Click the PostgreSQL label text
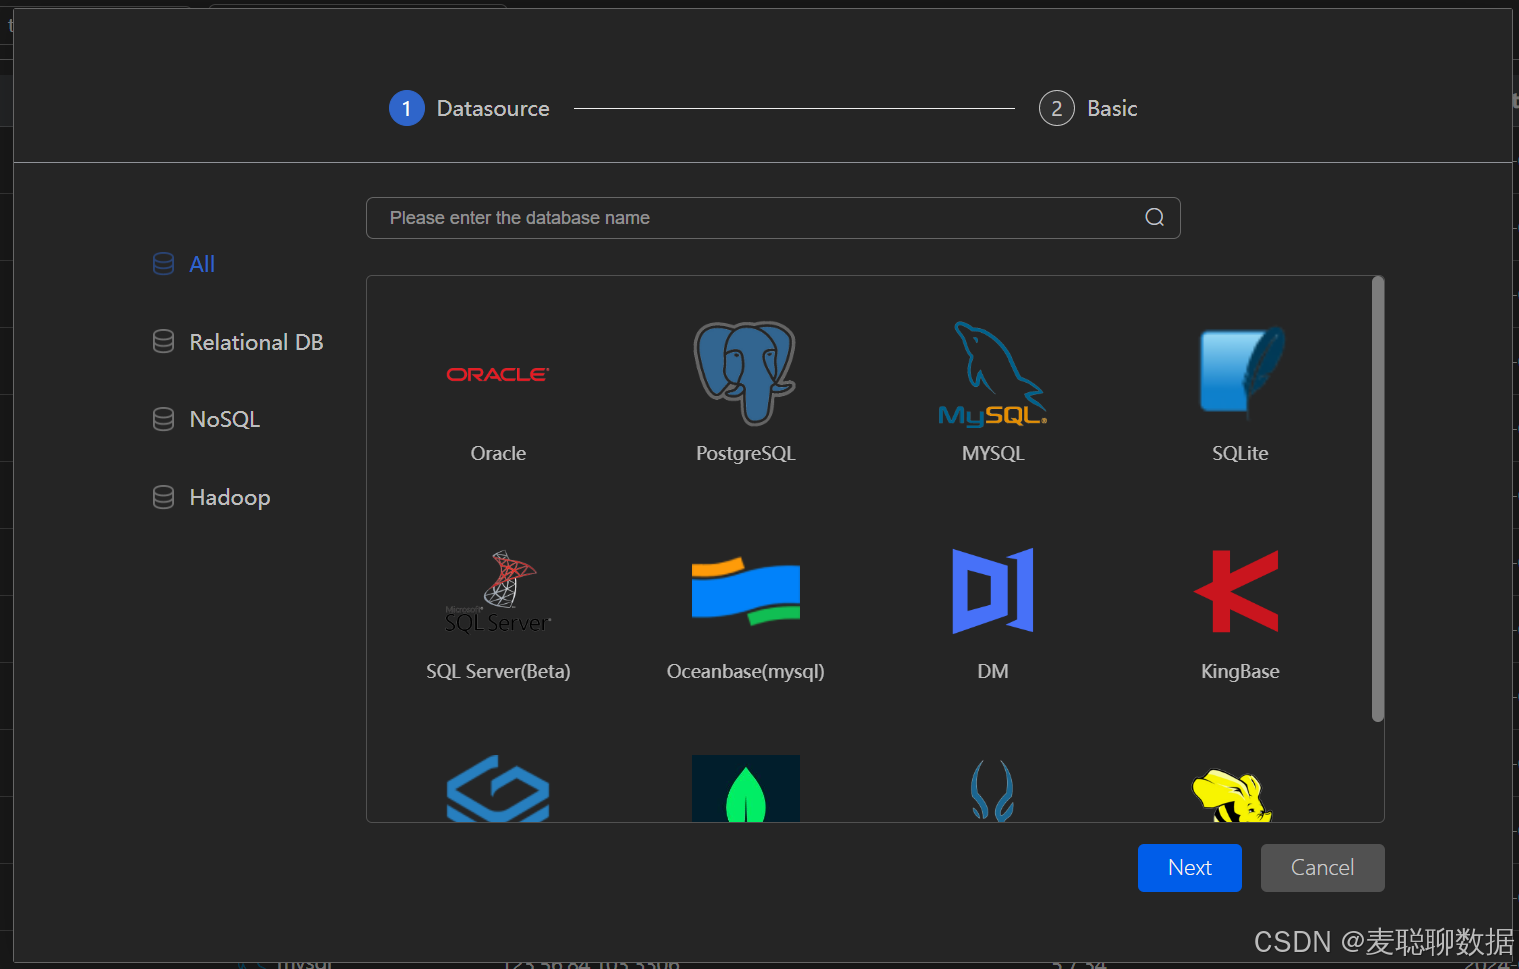Image resolution: width=1519 pixels, height=969 pixels. pyautogui.click(x=746, y=453)
